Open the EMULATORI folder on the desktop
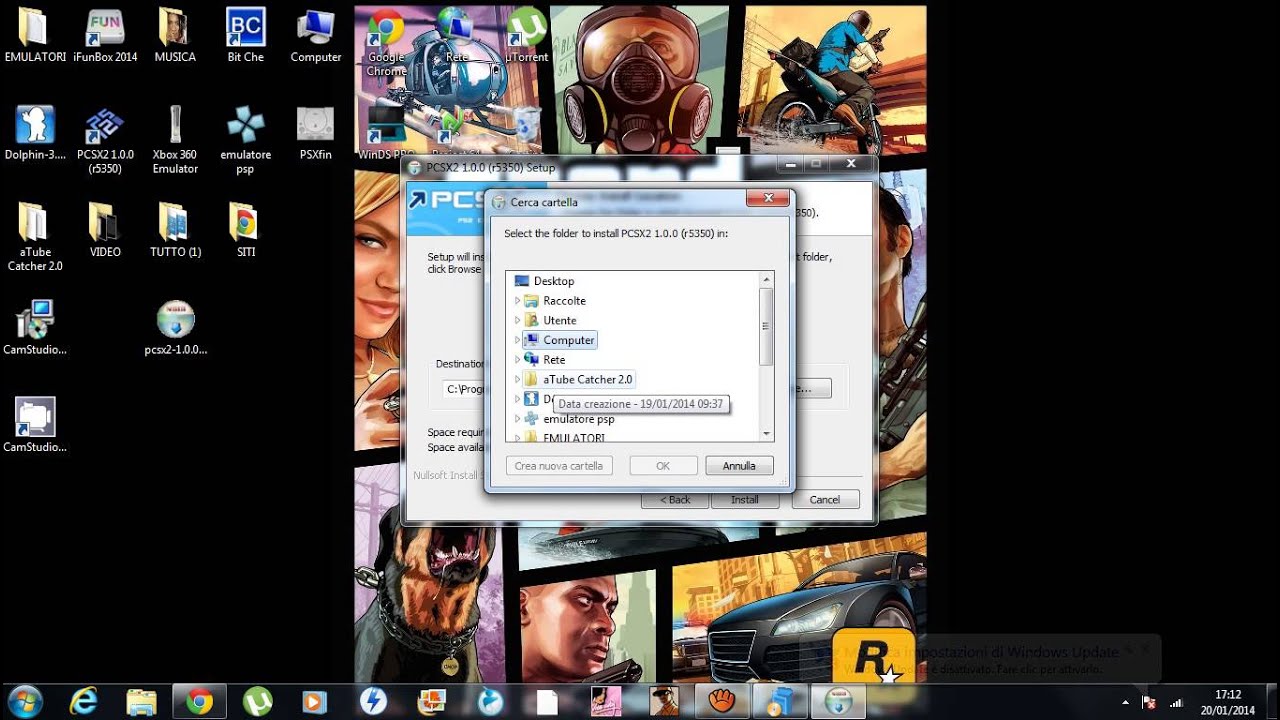The height and width of the screenshot is (720, 1280). (x=34, y=36)
